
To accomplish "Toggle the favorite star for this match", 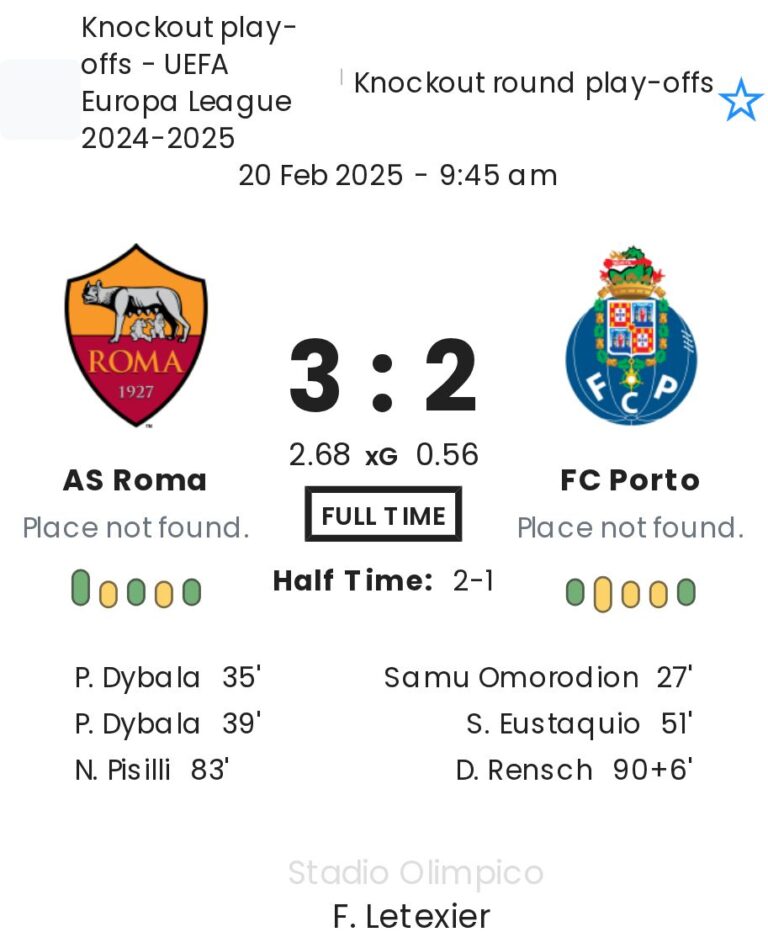I will click(x=741, y=101).
